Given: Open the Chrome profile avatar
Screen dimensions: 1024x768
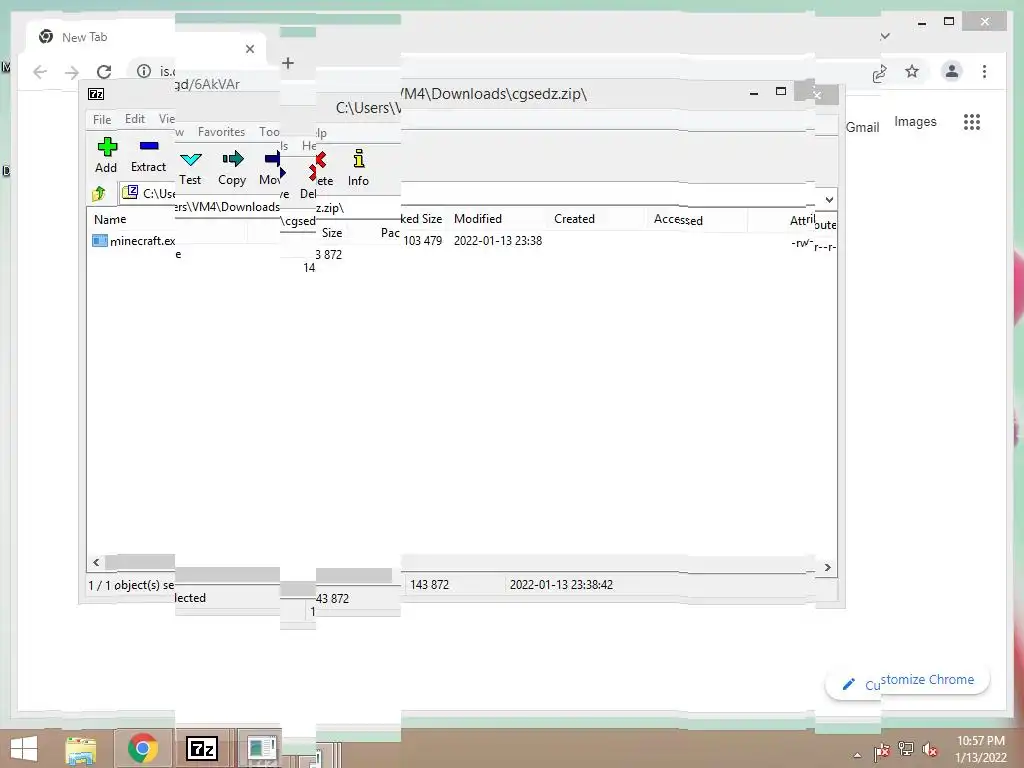Looking at the screenshot, I should click(x=952, y=71).
